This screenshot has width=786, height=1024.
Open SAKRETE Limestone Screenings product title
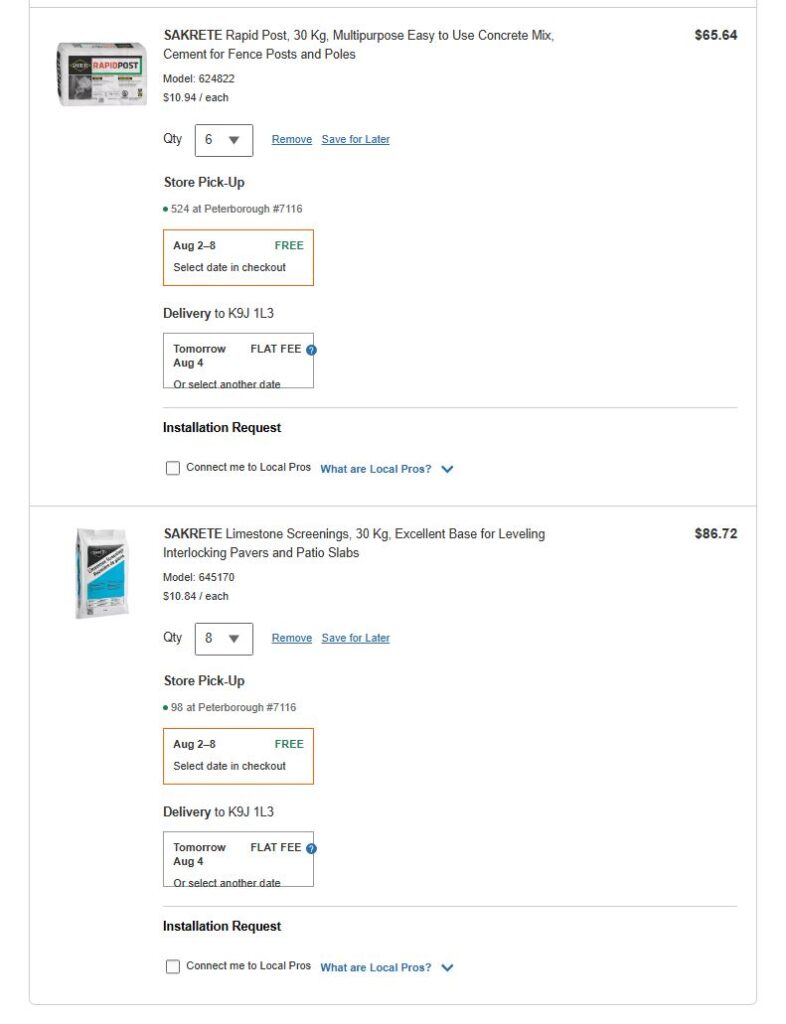[x=354, y=543]
